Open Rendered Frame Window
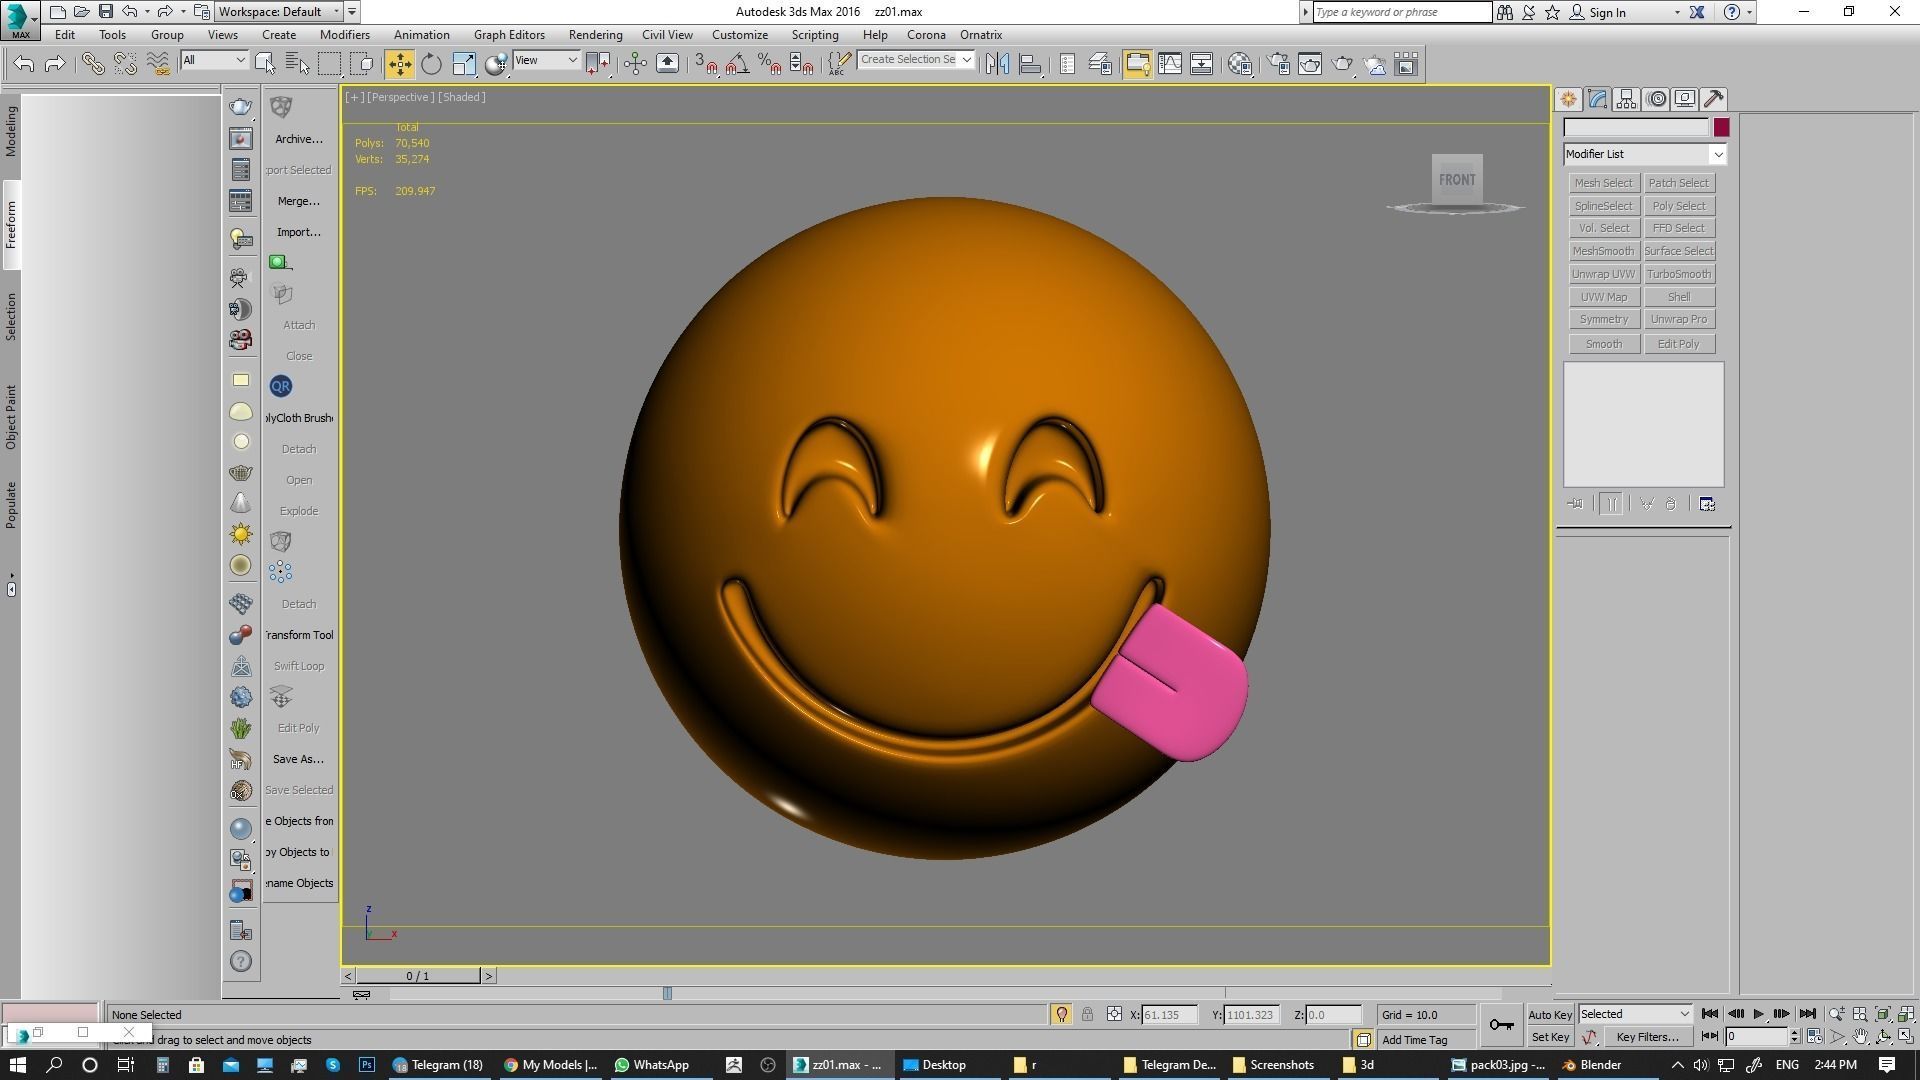1920x1080 pixels. 1310,64
